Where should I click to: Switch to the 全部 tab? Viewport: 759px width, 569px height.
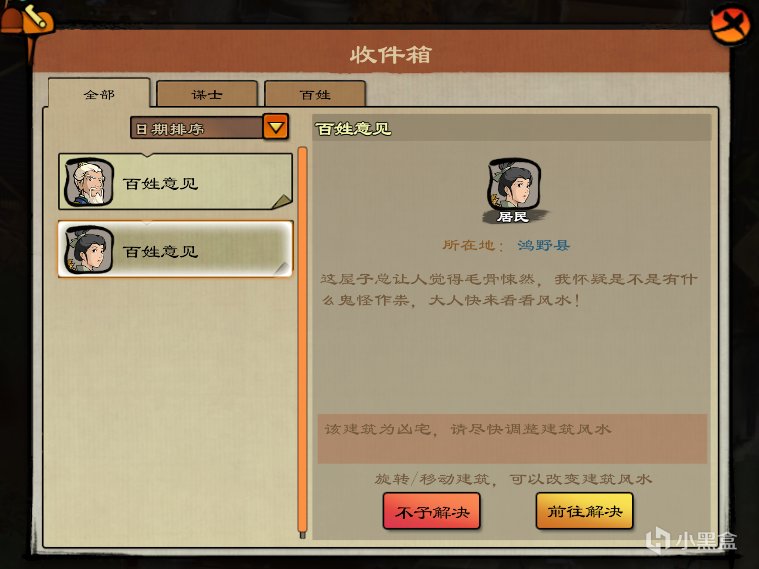coord(99,94)
